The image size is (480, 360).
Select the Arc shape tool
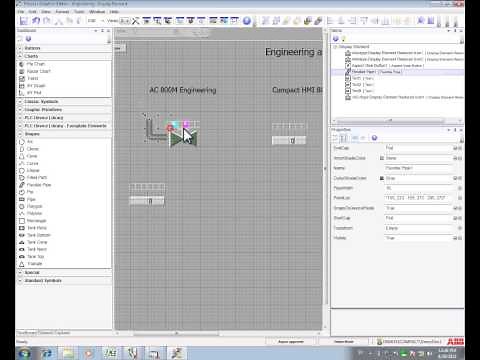[30, 142]
